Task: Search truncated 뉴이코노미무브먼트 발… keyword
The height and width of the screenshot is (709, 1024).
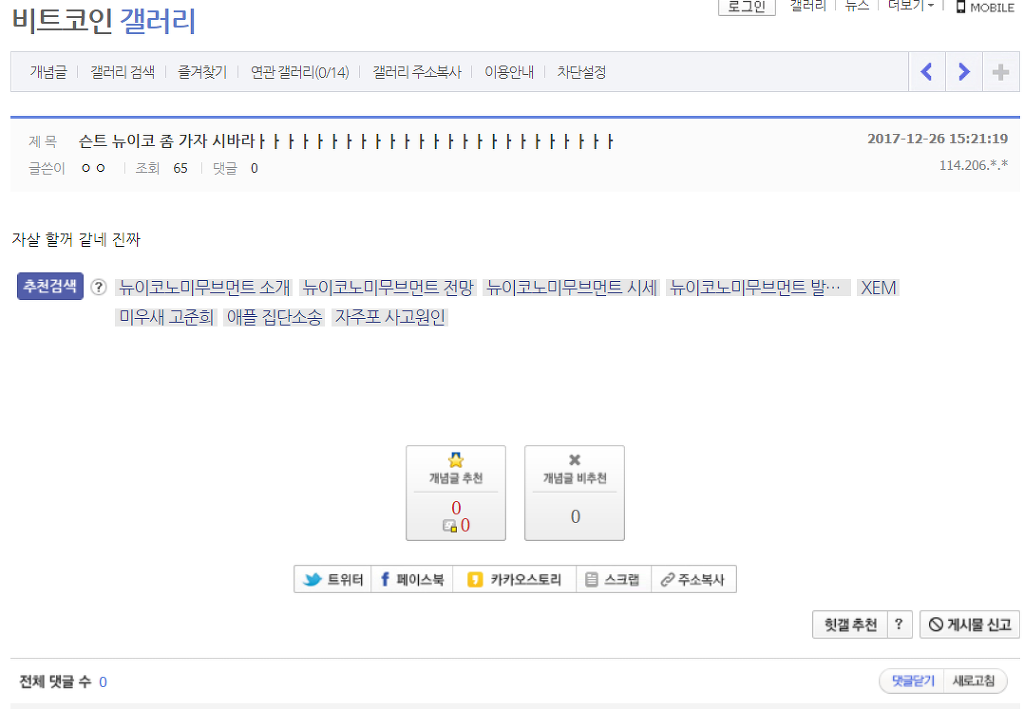Action: point(758,287)
